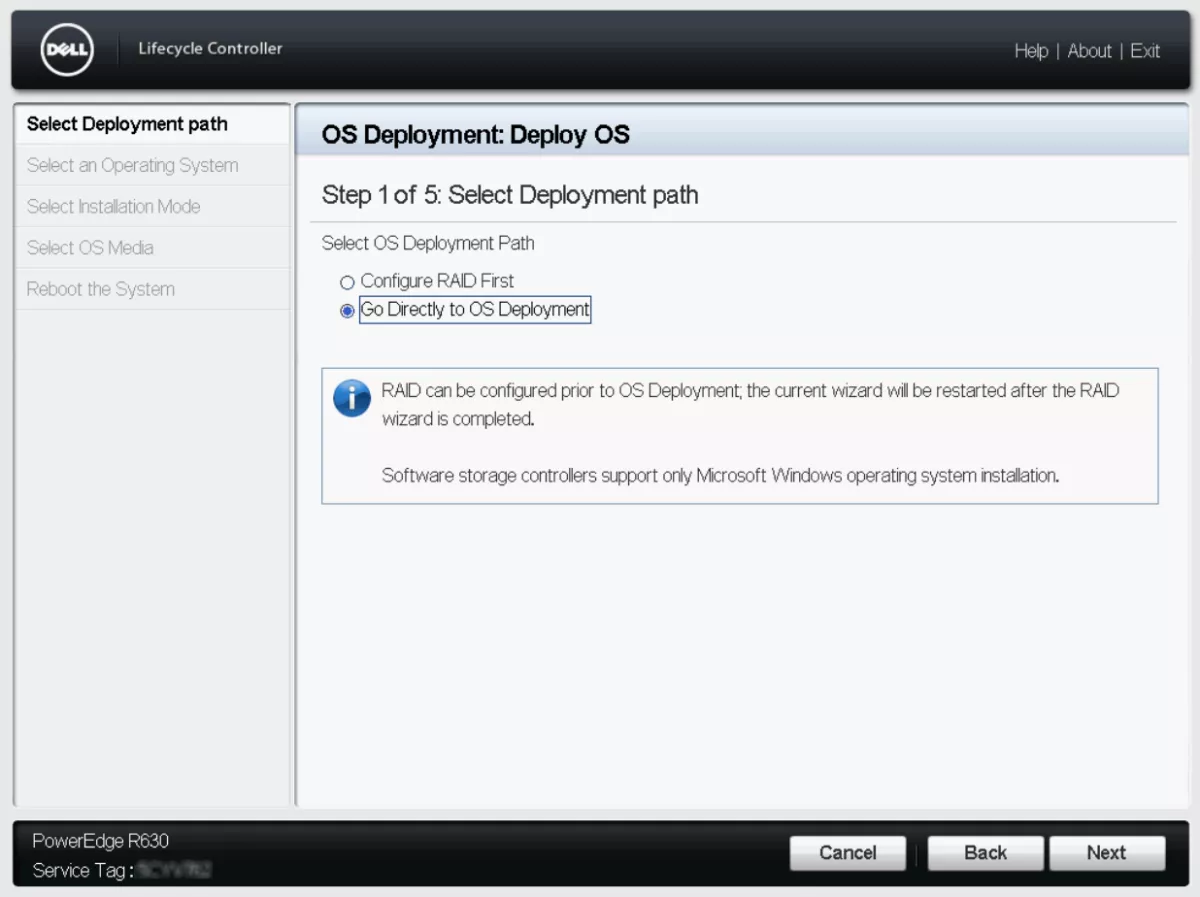Click the Select OS Deployment Path label

tap(428, 243)
